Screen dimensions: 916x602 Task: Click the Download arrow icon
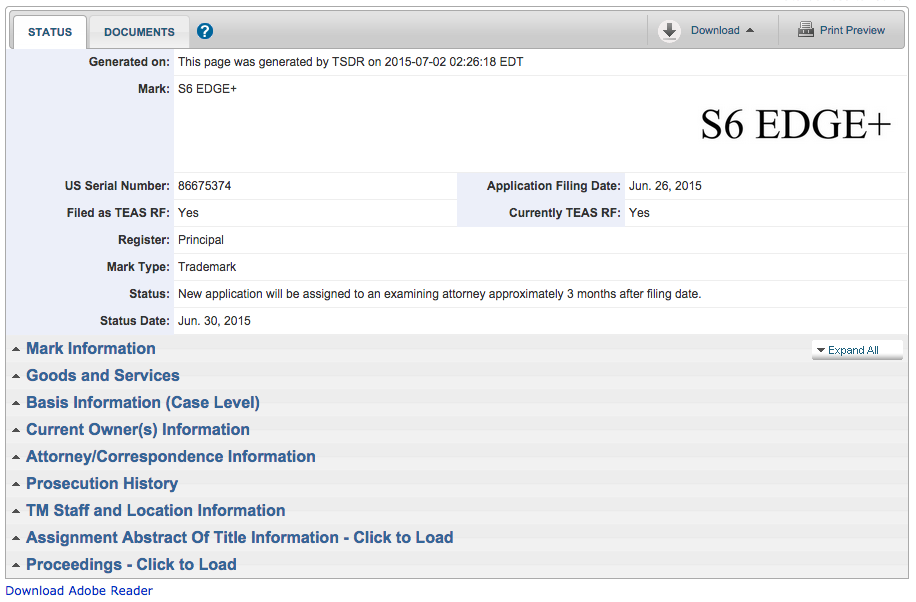point(669,30)
